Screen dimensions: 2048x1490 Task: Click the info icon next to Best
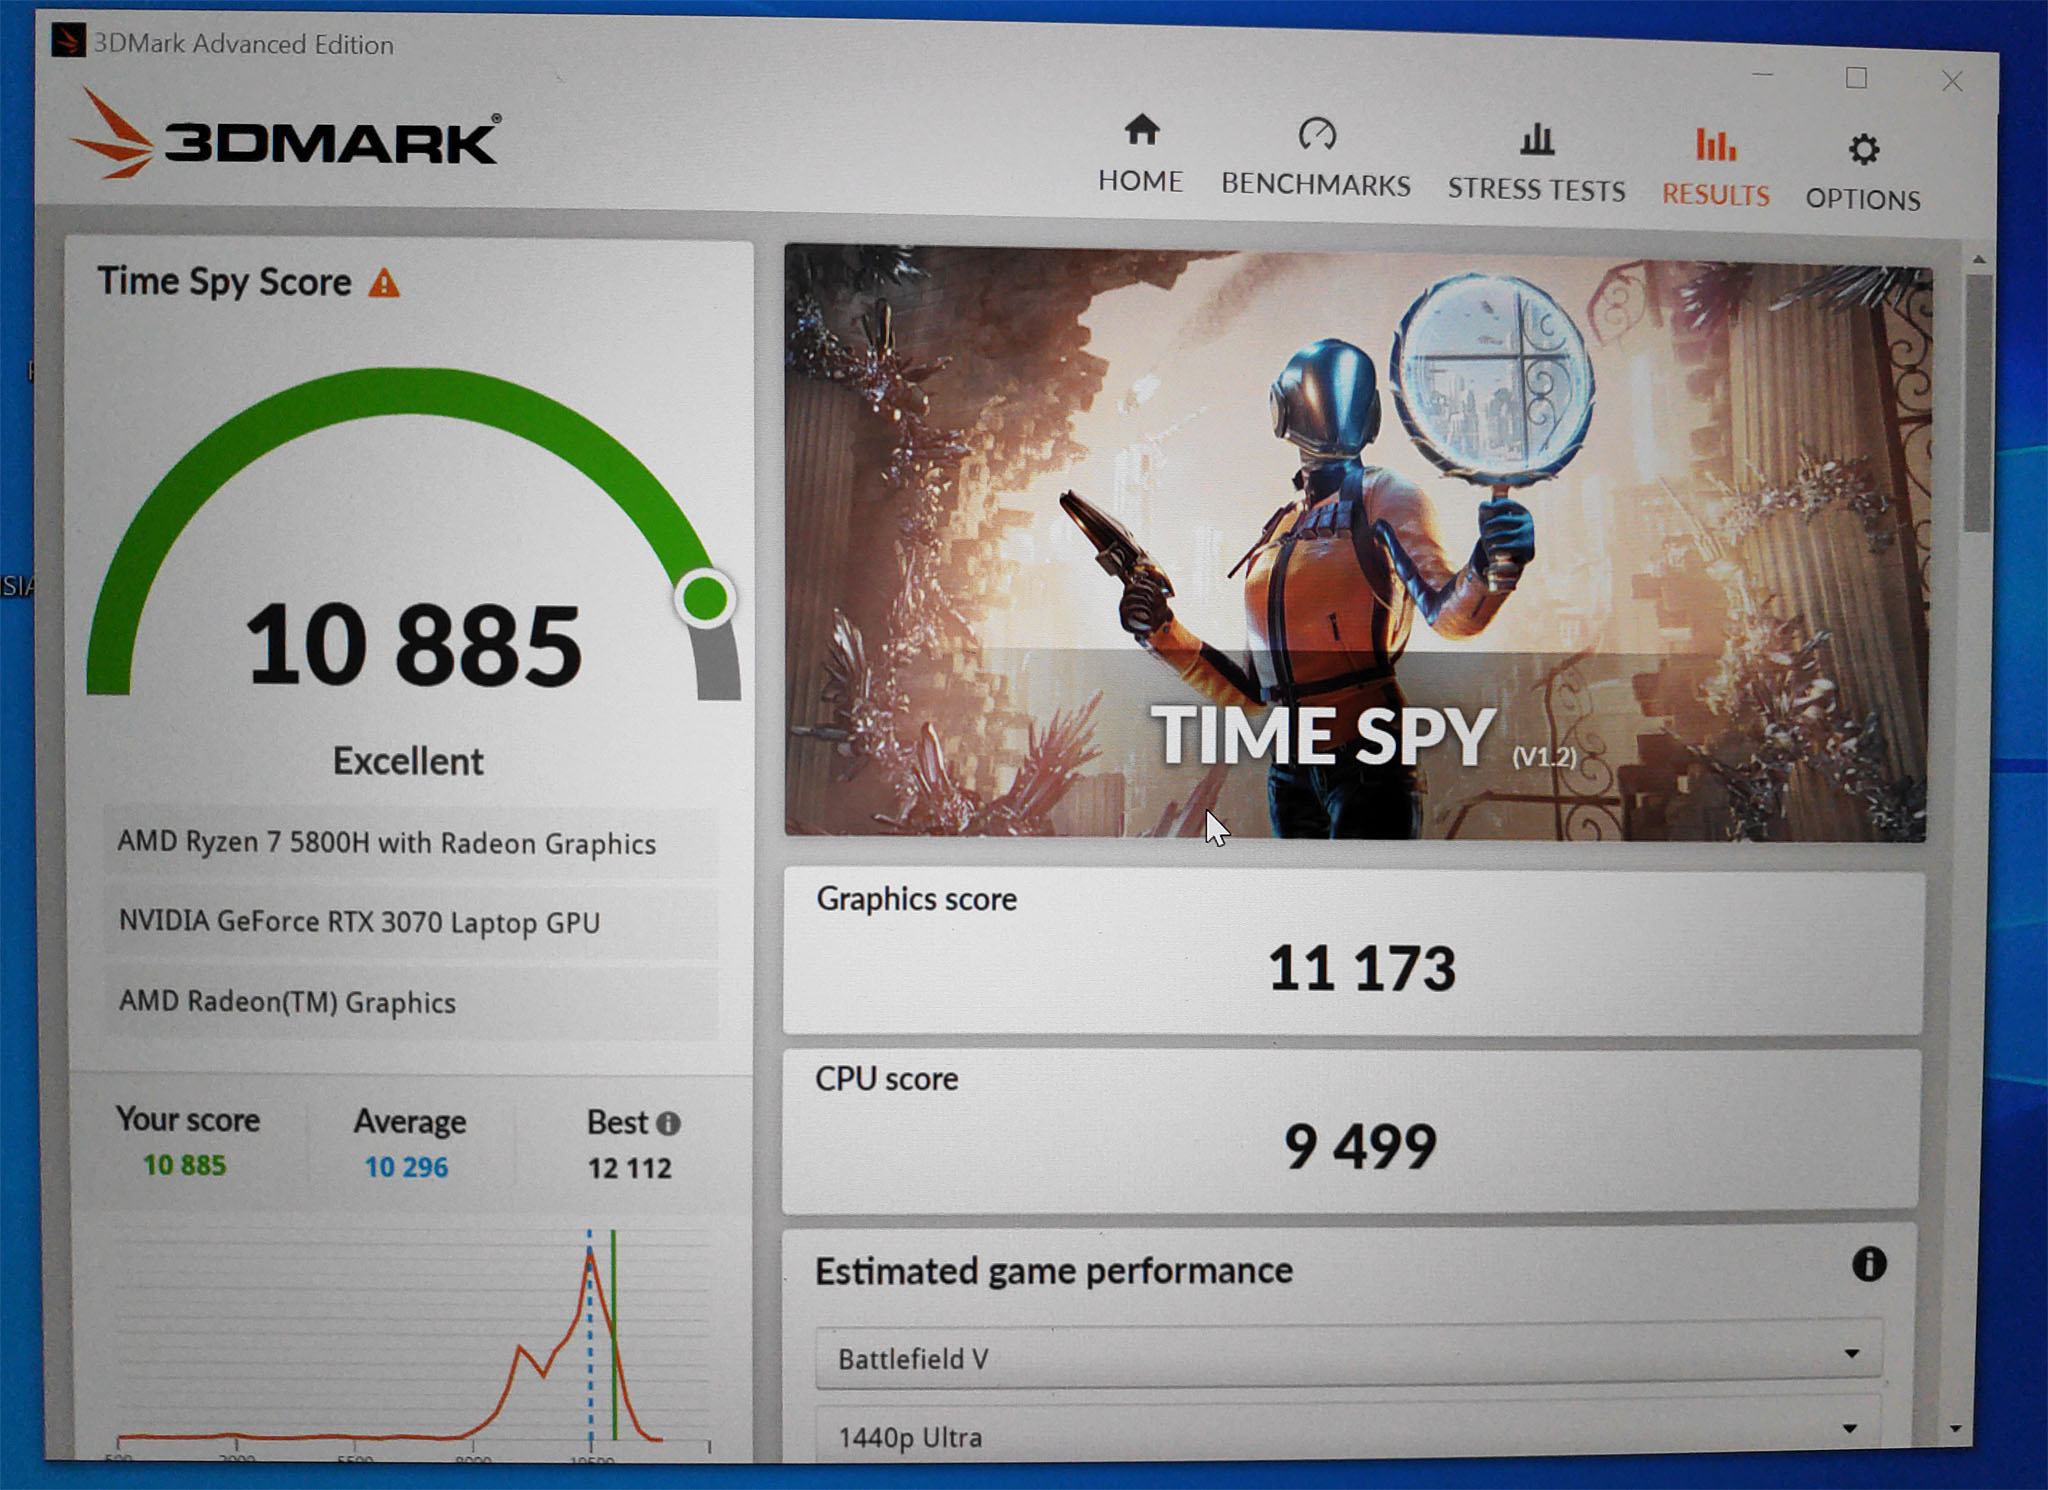669,1124
